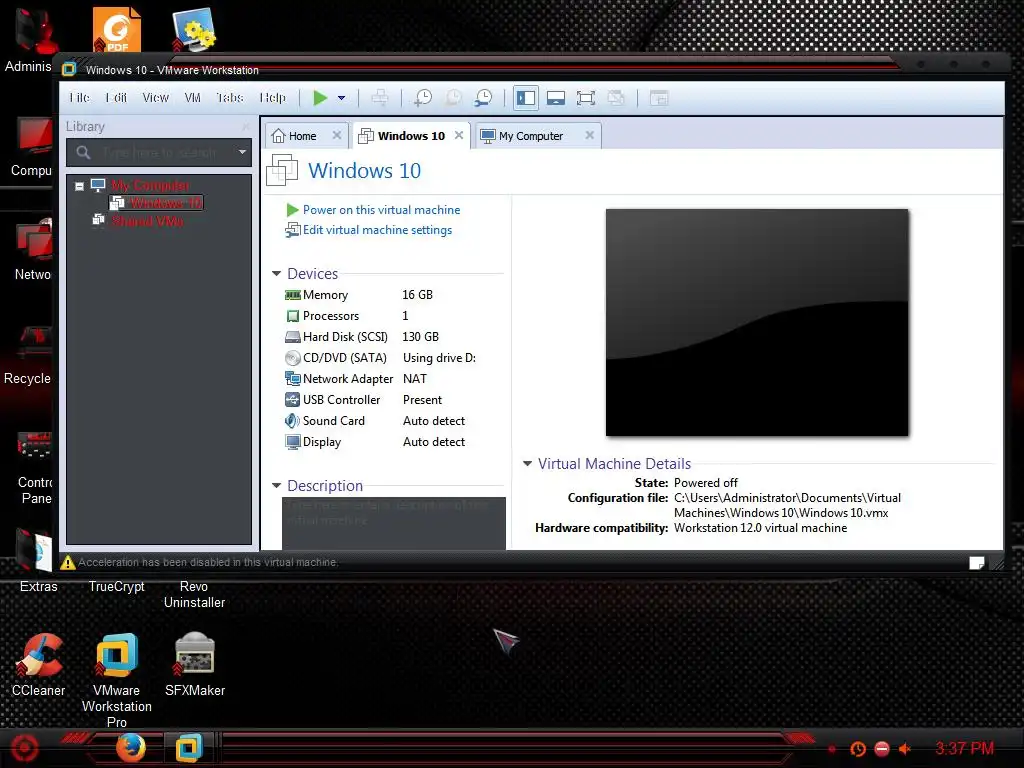Click the Processors device icon
Viewport: 1024px width, 768px height.
293,316
